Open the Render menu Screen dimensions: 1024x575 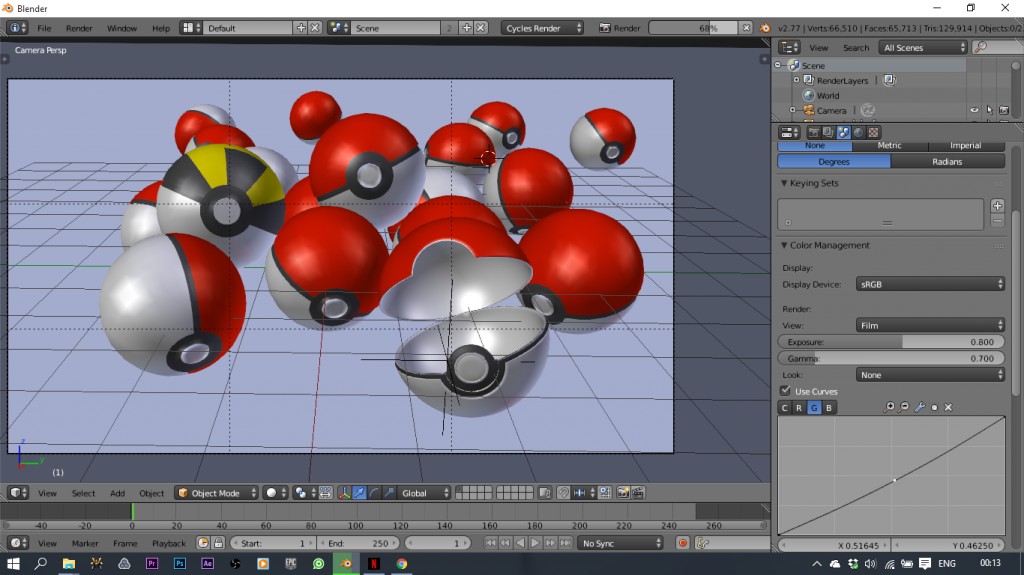(x=79, y=28)
